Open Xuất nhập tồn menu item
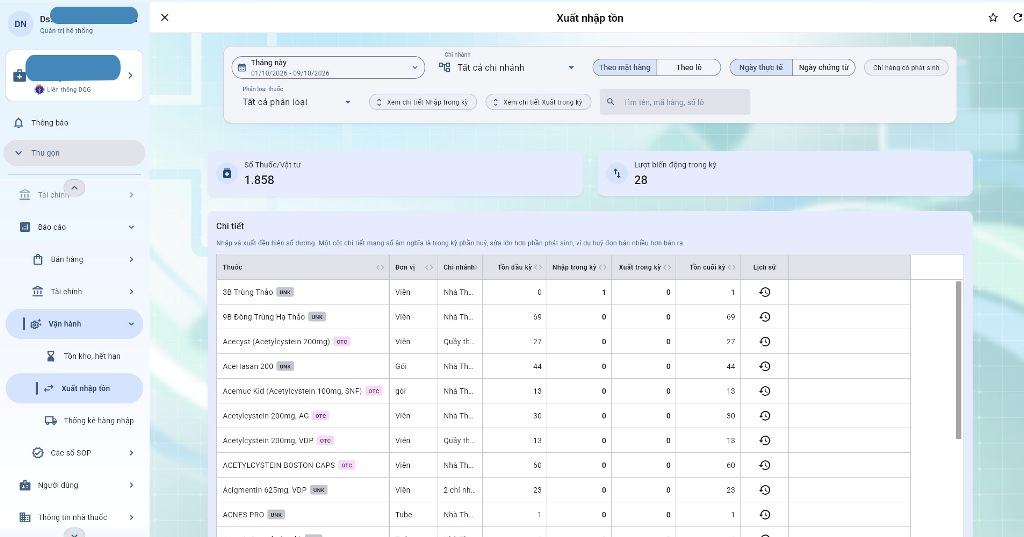The image size is (1024, 537). point(74,388)
